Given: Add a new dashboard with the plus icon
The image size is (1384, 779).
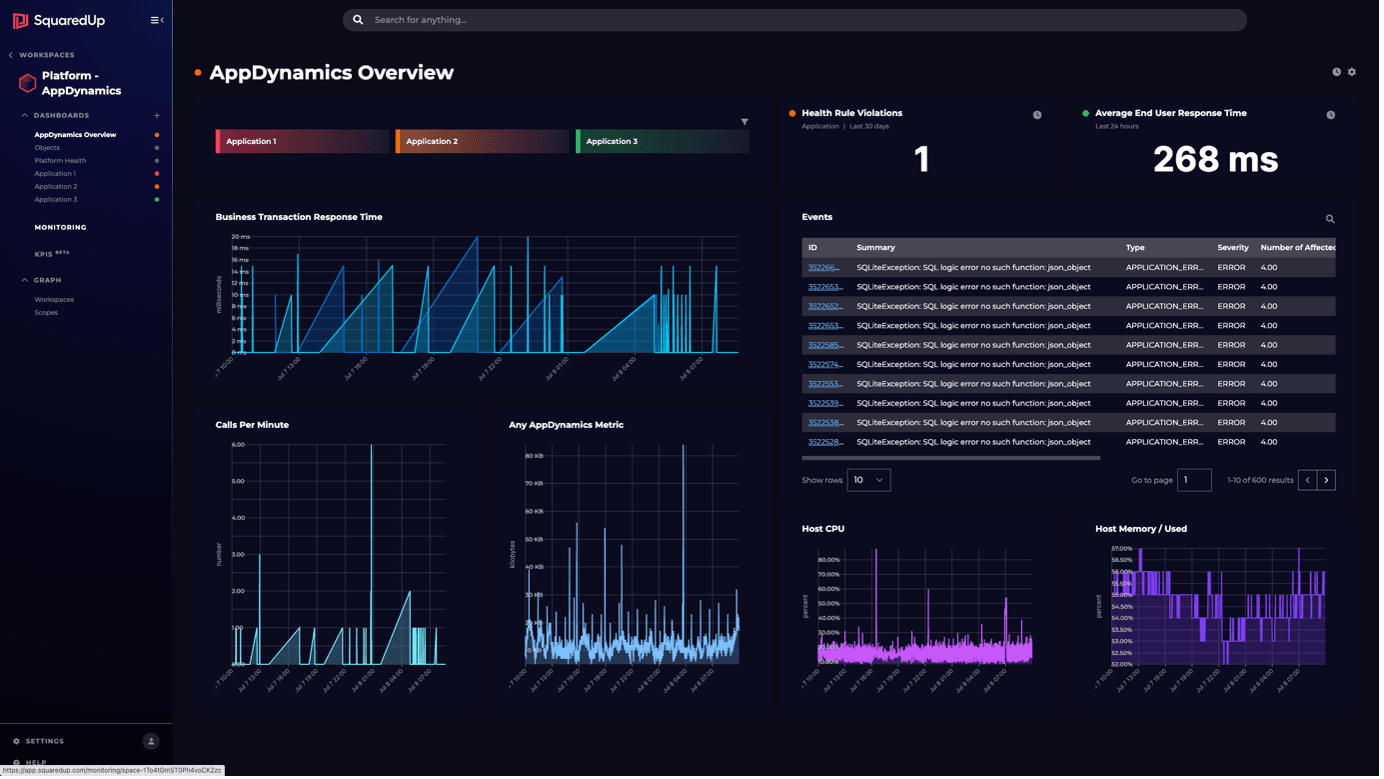Looking at the screenshot, I should coord(156,115).
